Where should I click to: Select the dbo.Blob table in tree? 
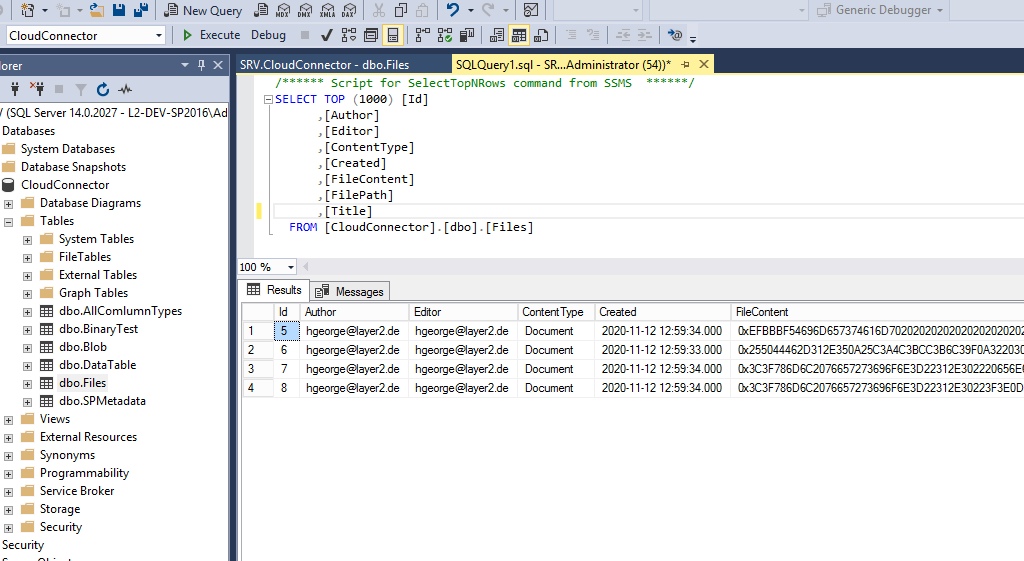pos(82,347)
